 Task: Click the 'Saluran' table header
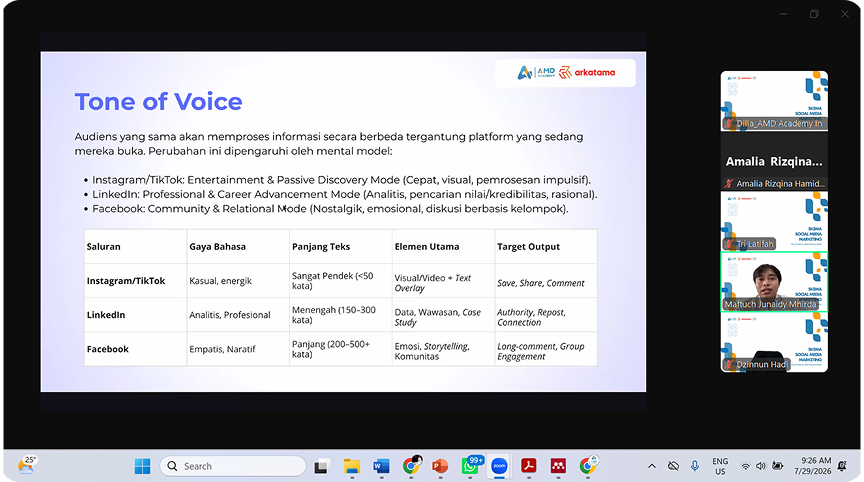click(x=104, y=247)
